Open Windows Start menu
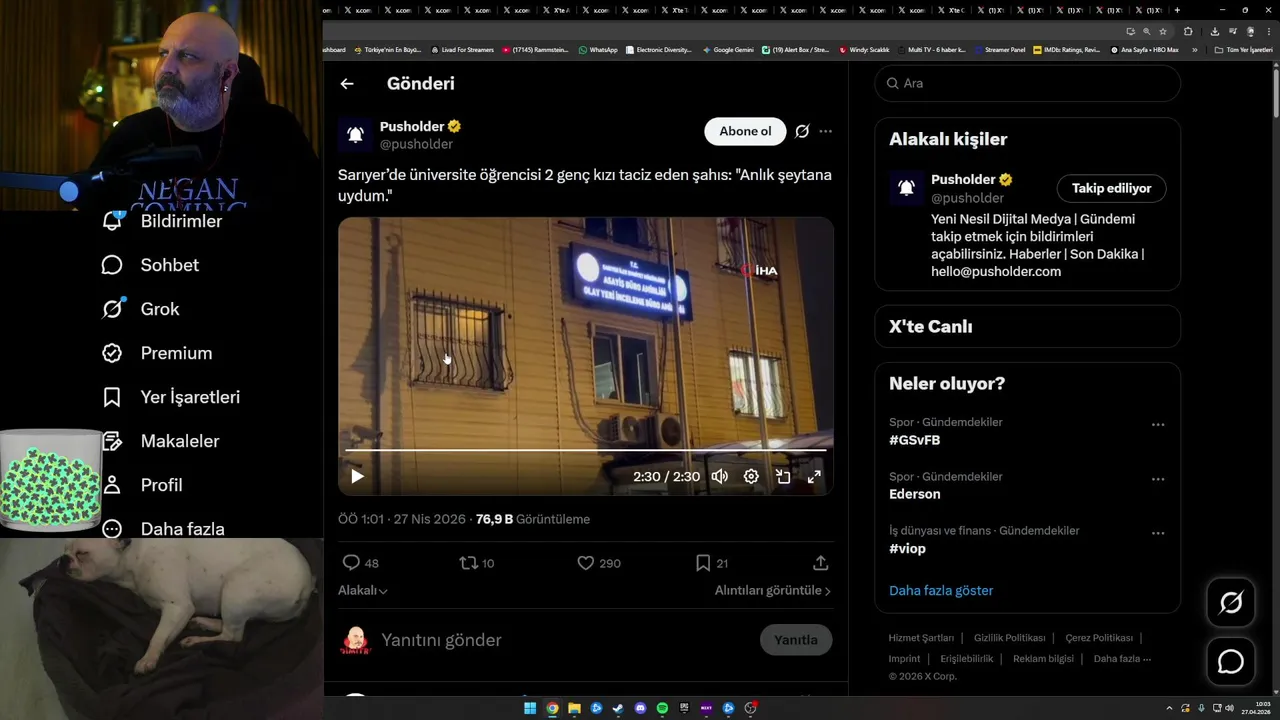Screen dimensions: 1280x720 (530, 708)
